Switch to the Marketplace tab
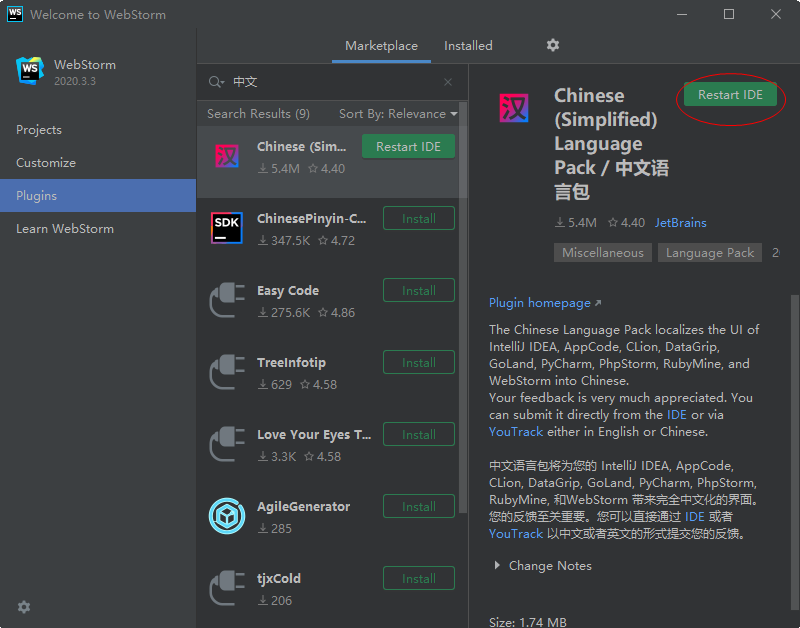Image resolution: width=800 pixels, height=628 pixels. pyautogui.click(x=381, y=46)
